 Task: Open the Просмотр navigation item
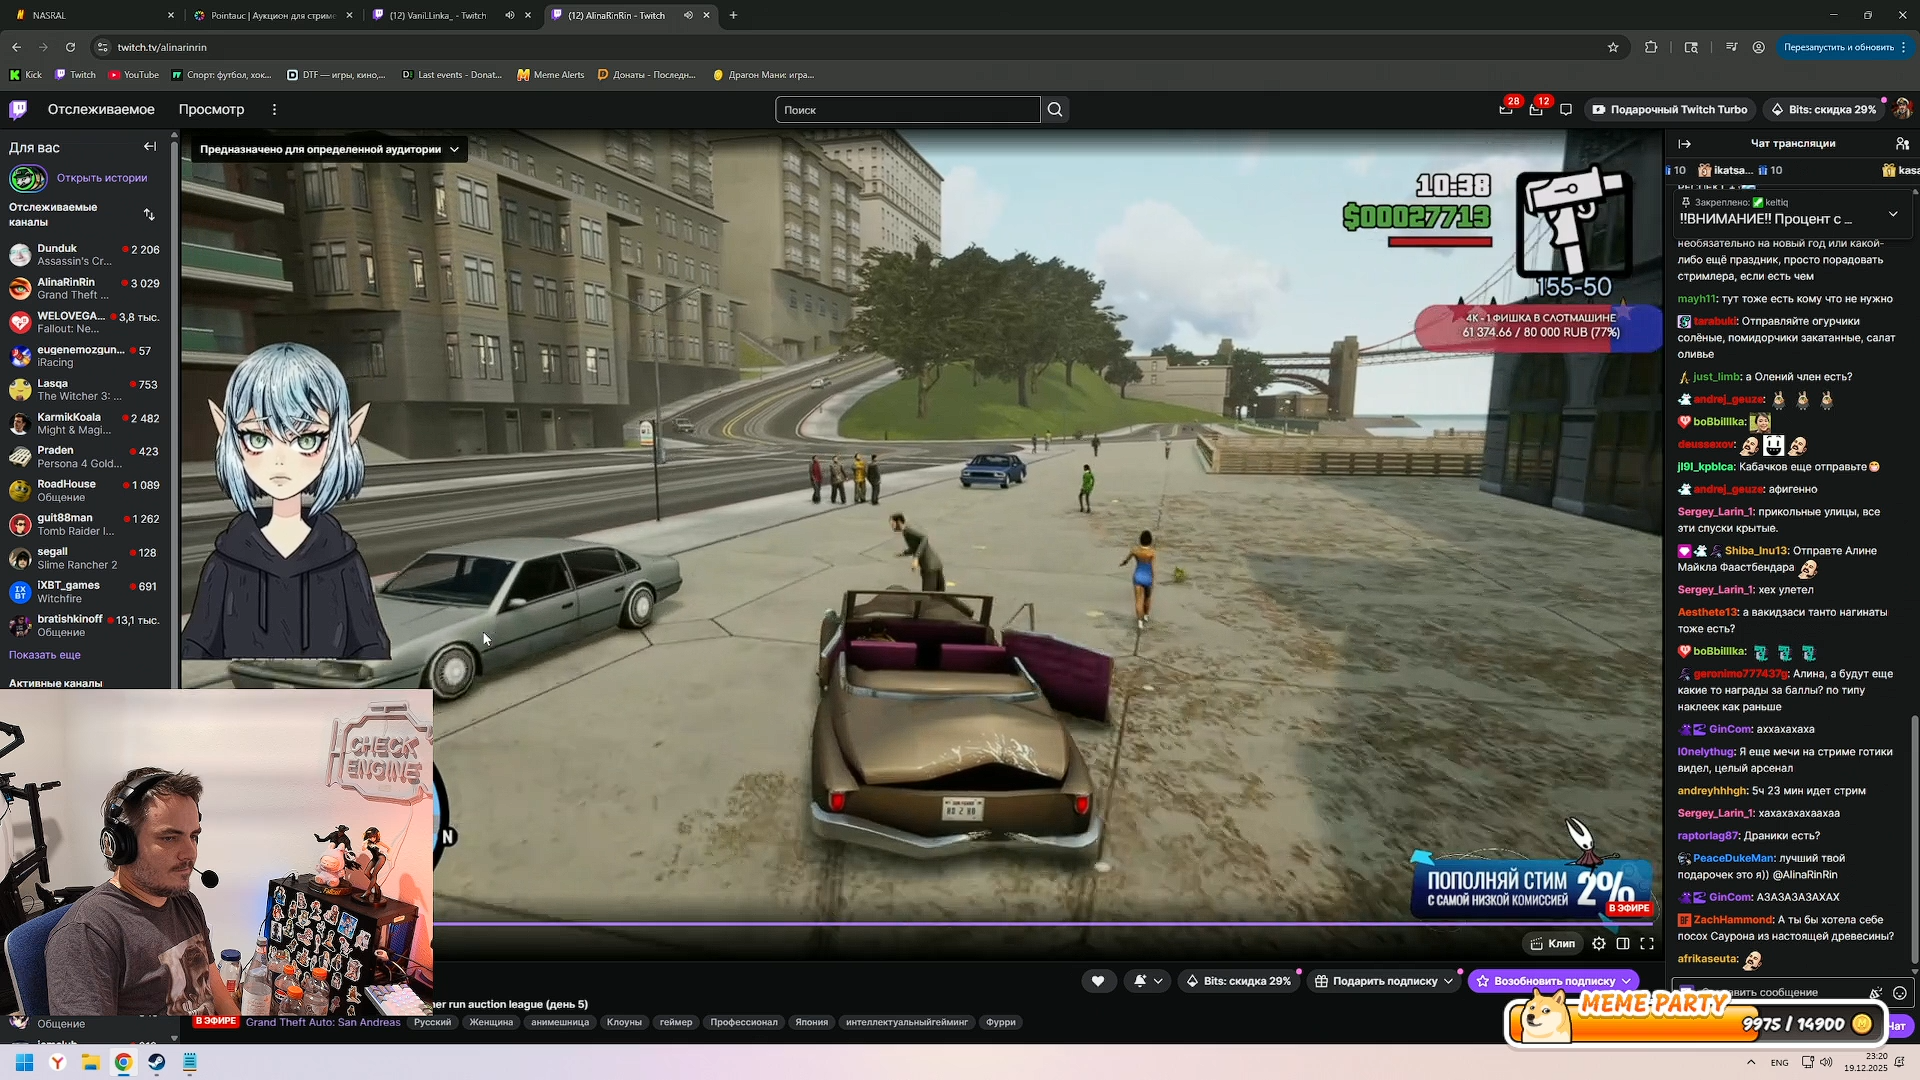tap(211, 109)
